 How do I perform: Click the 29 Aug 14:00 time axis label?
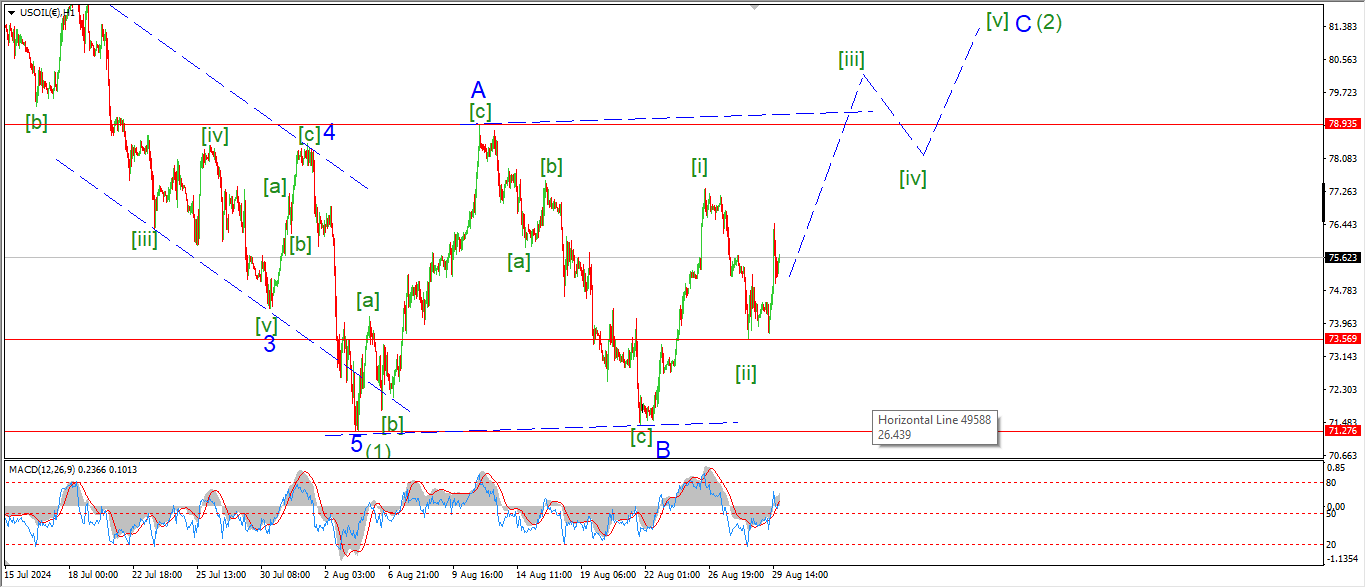799,575
